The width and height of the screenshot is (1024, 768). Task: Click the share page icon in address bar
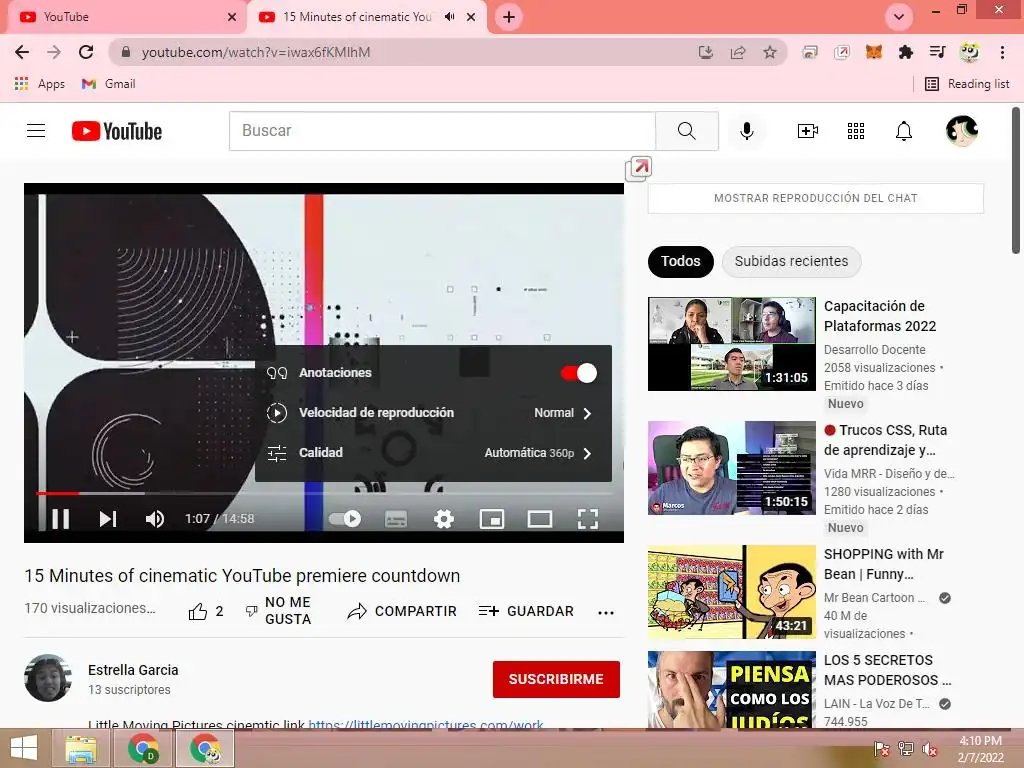click(738, 52)
